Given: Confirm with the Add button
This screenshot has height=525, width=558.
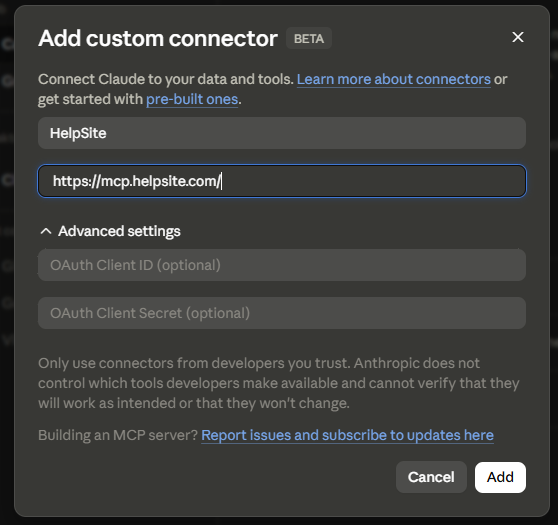Looking at the screenshot, I should click(x=500, y=477).
